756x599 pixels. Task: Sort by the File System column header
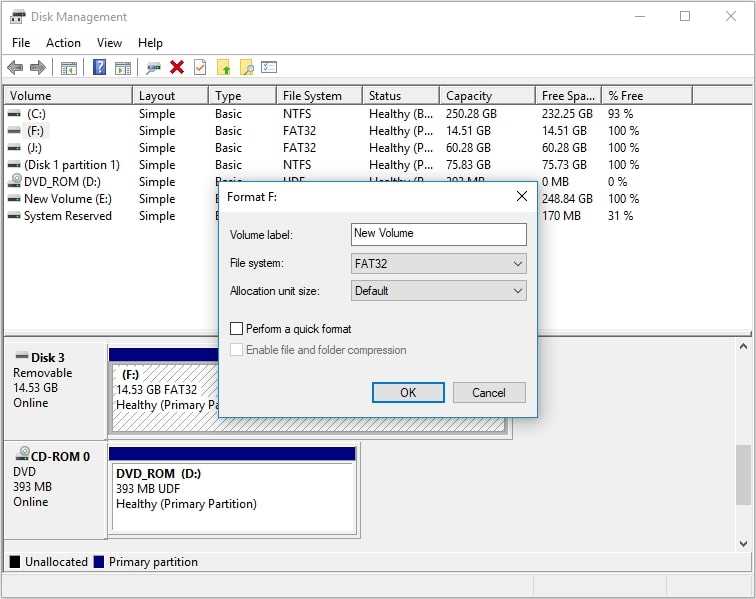(320, 95)
